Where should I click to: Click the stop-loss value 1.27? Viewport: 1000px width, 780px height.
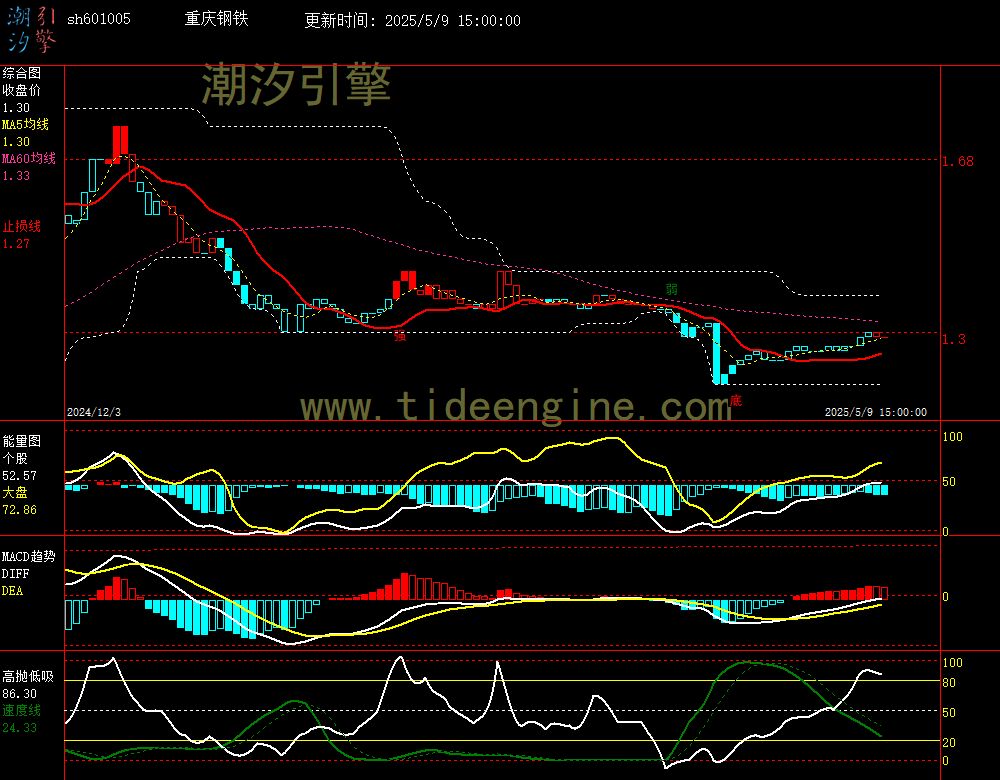pos(16,244)
